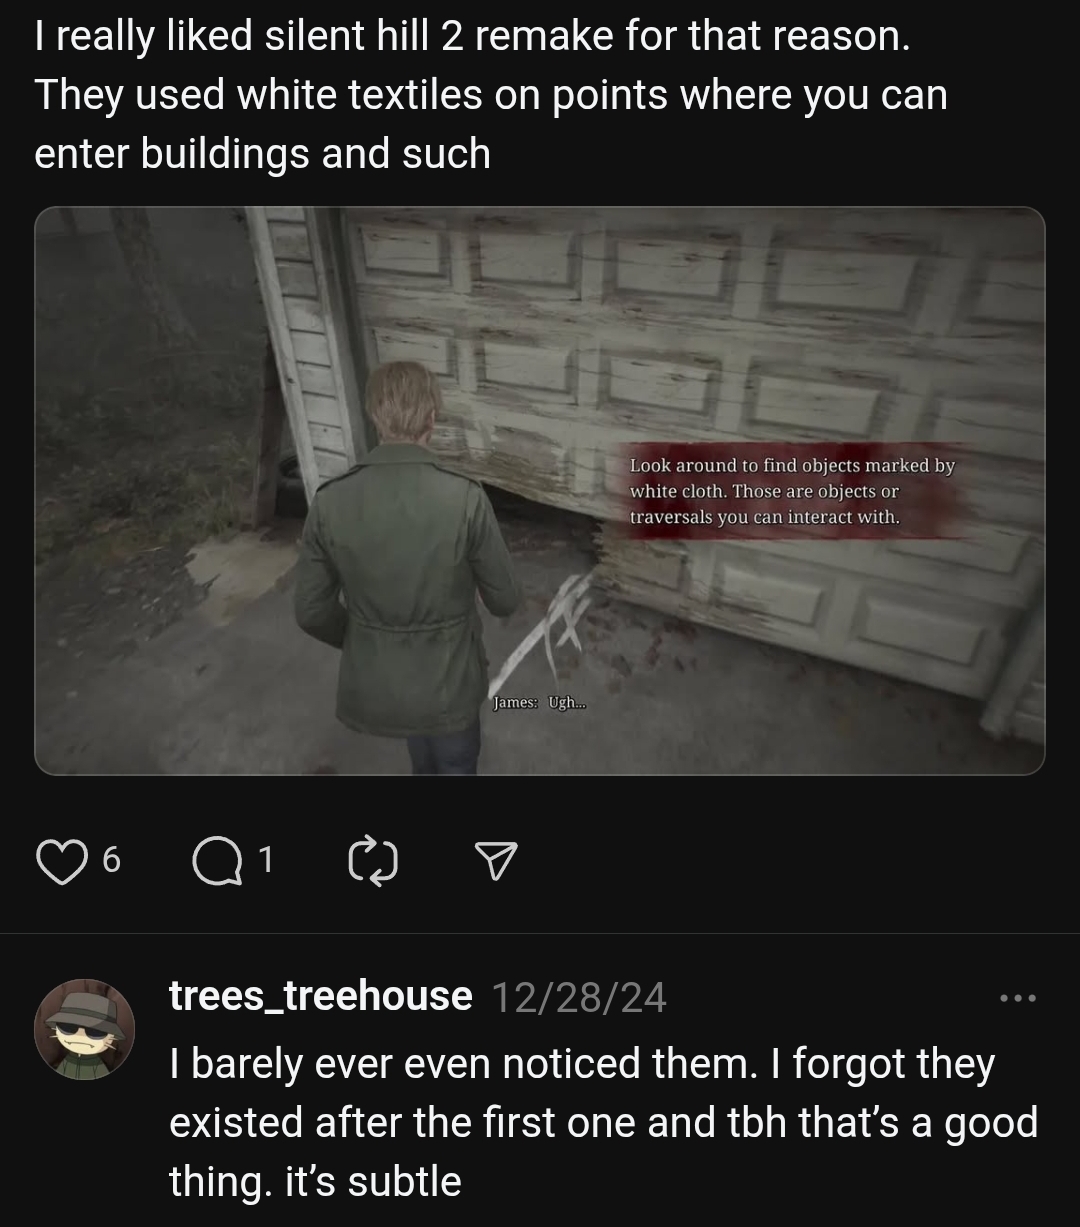Open the Silent Hill 2 garage screenshot
The width and height of the screenshot is (1080, 1227).
(540, 491)
